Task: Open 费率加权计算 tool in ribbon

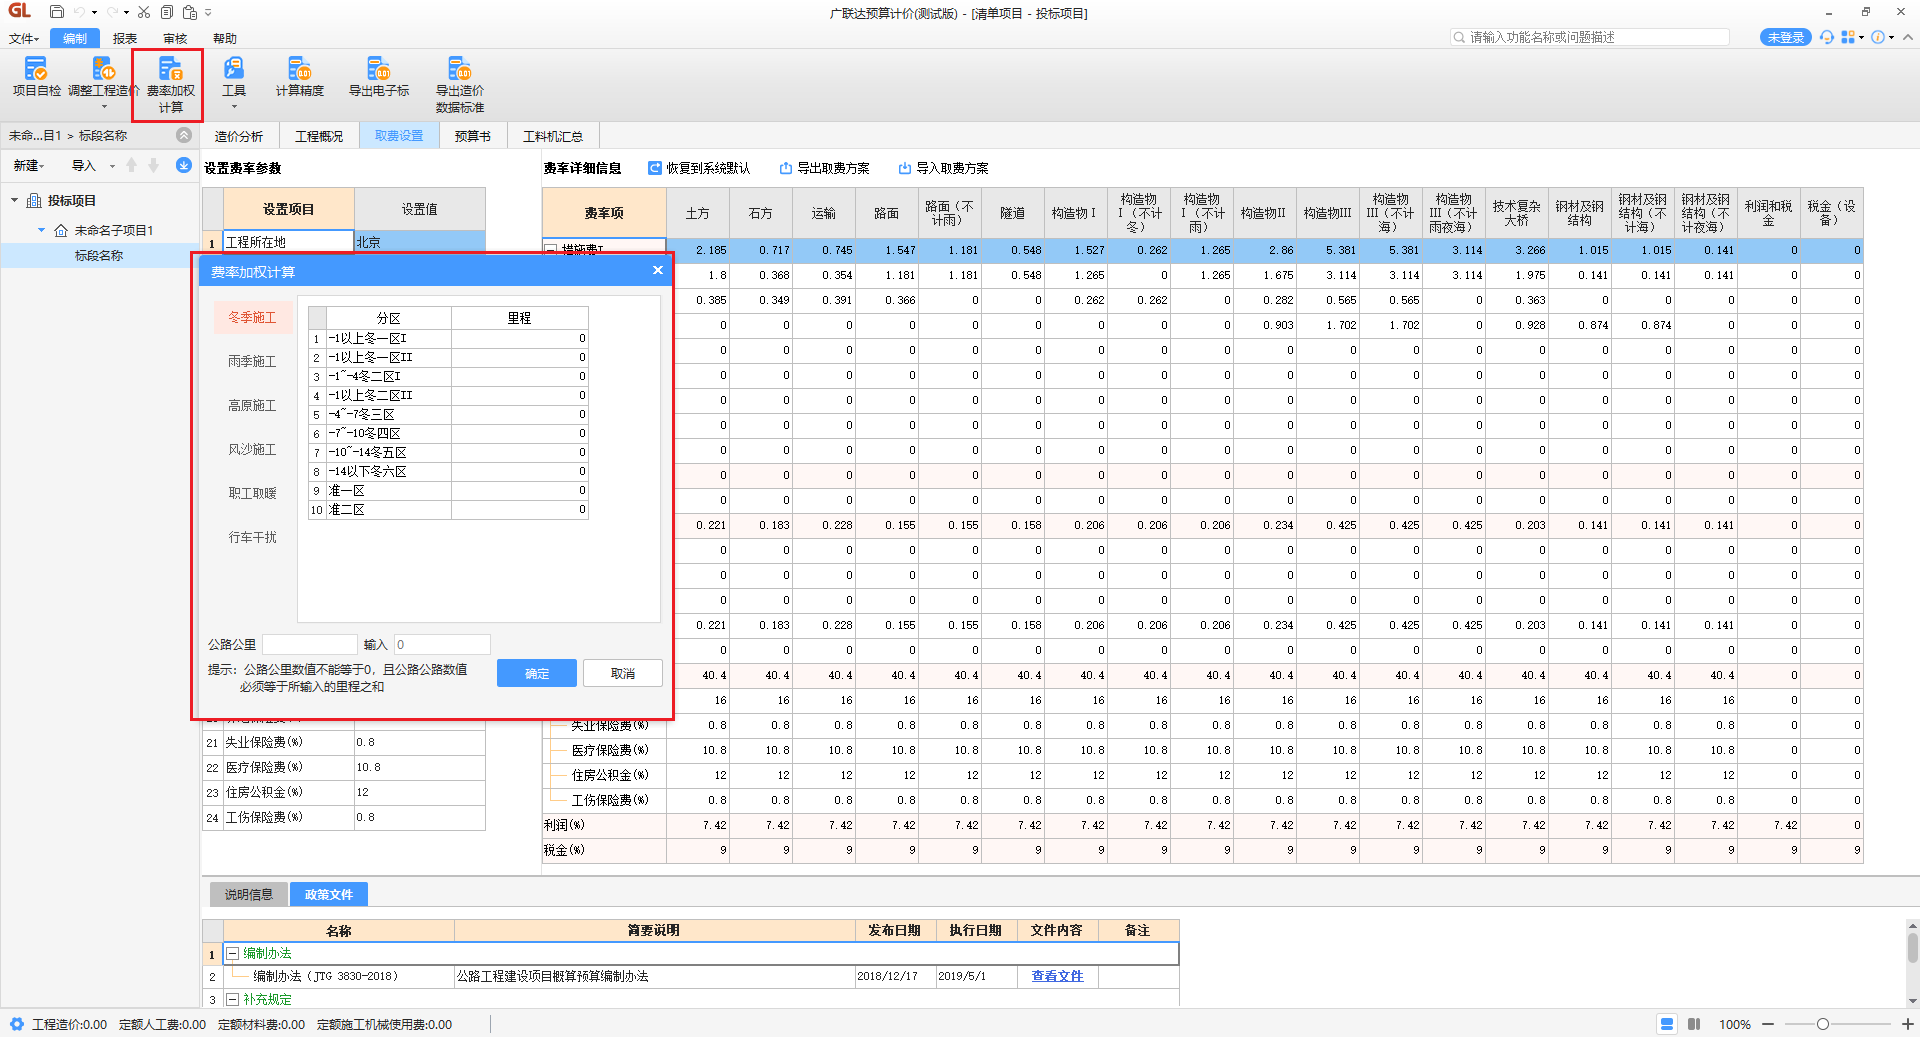Action: (170, 85)
